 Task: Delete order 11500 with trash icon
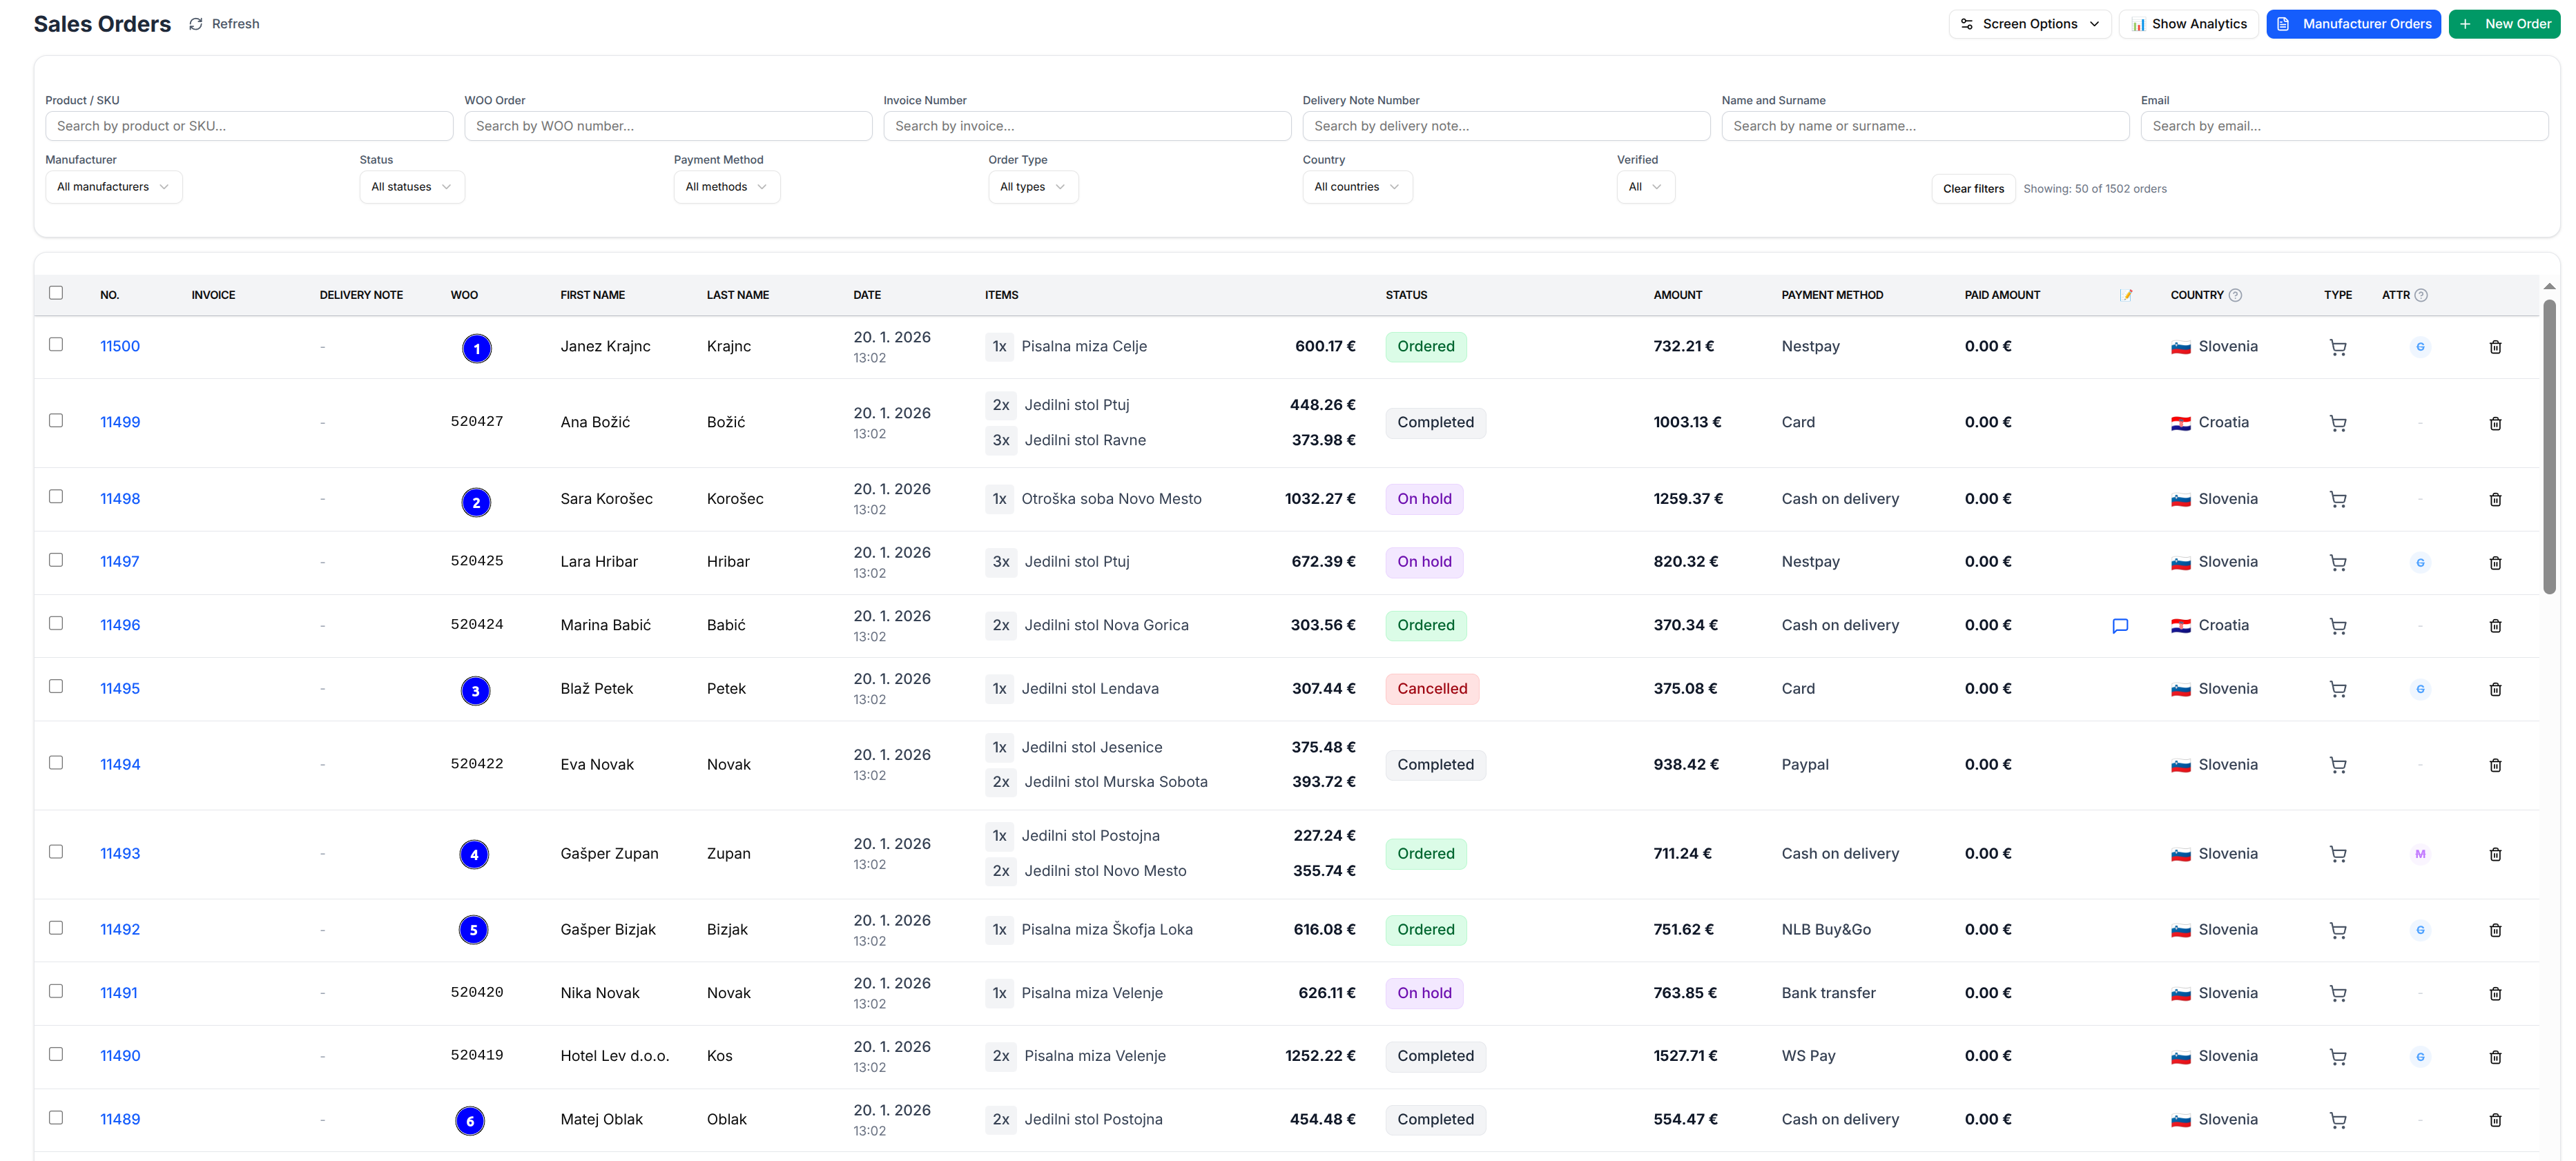(2494, 347)
